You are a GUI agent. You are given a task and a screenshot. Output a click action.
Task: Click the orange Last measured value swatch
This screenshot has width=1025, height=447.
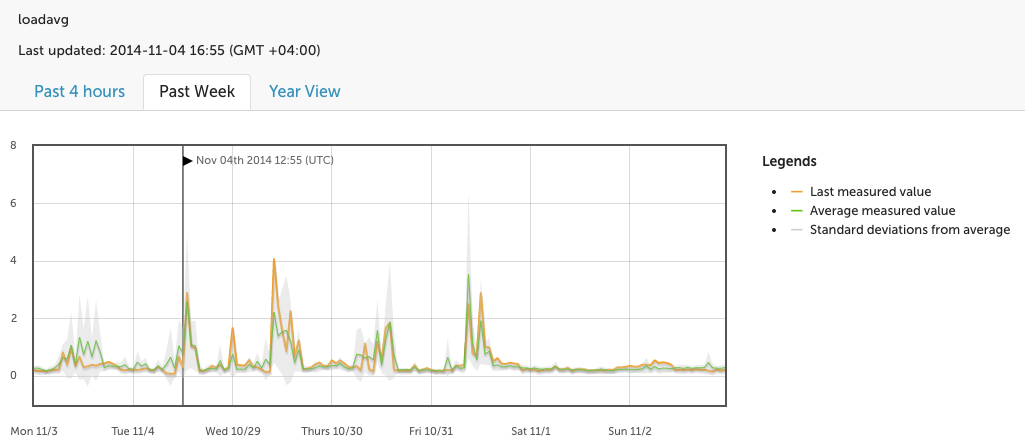click(x=796, y=192)
